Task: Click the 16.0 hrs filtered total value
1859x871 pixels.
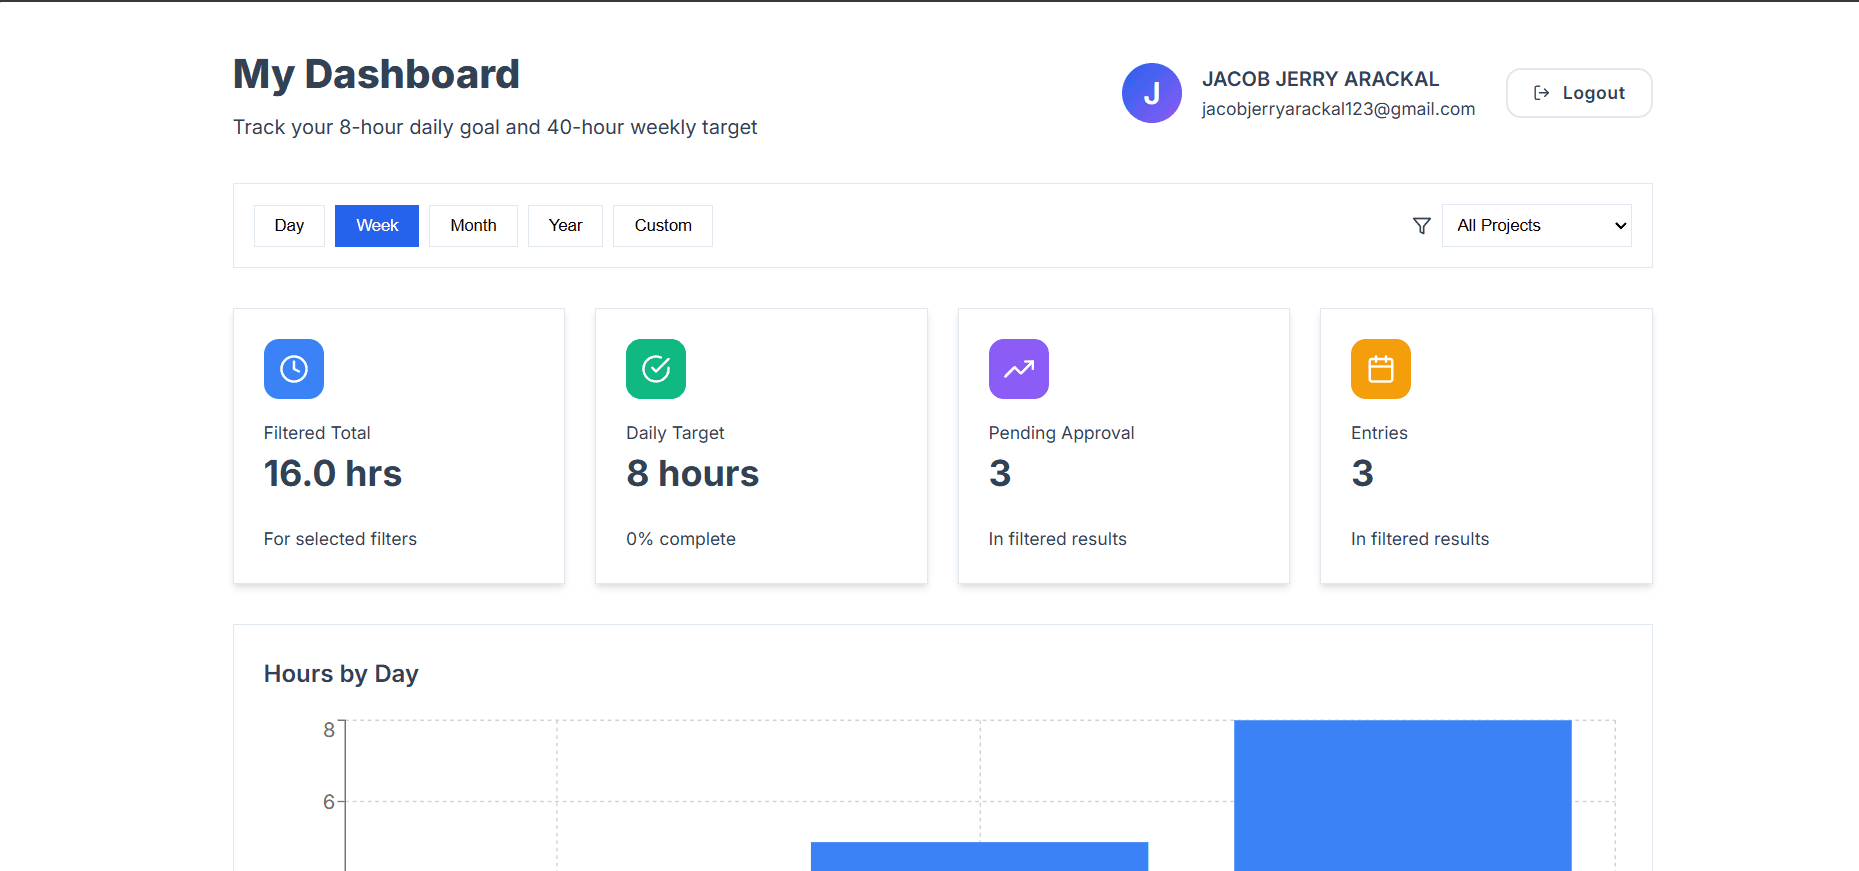Action: point(333,473)
